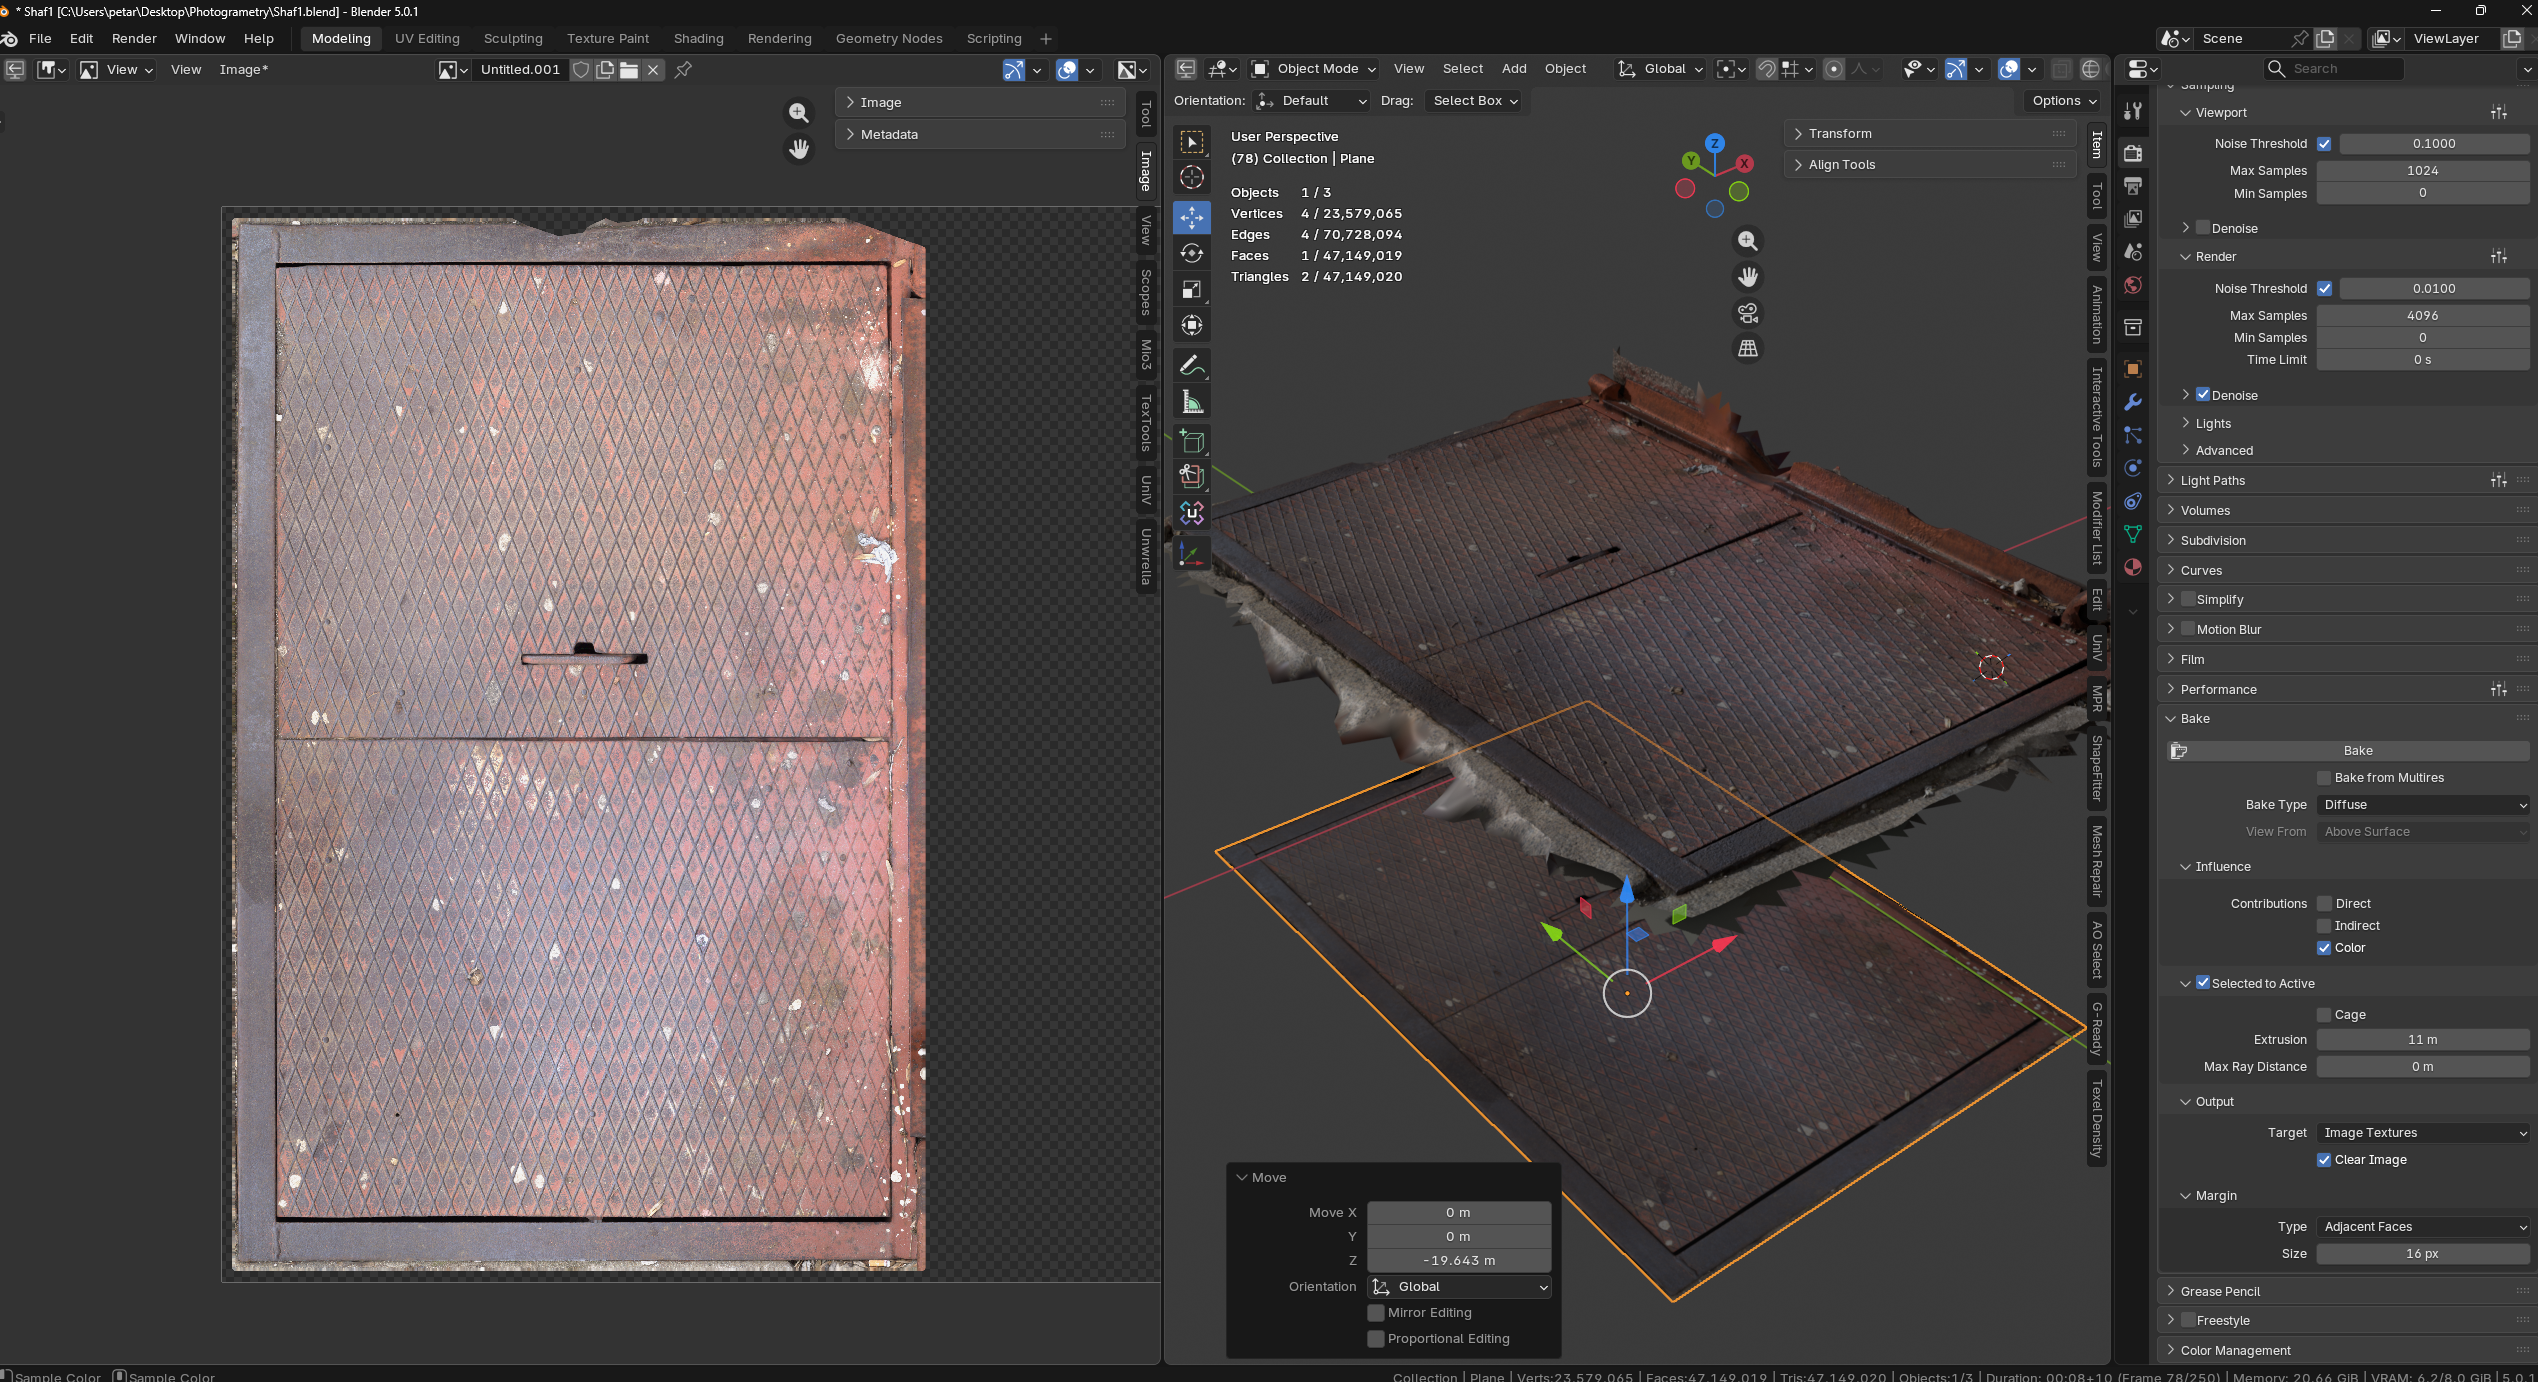The image size is (2538, 1382).
Task: Open Material properties tab icon
Action: tap(2133, 567)
